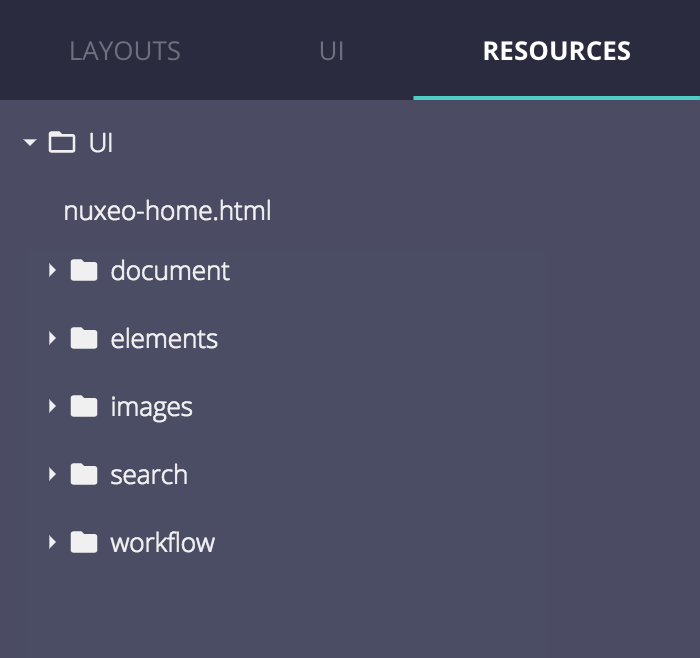Image resolution: width=700 pixels, height=658 pixels.
Task: Click the workflow folder icon
Action: [x=84, y=542]
